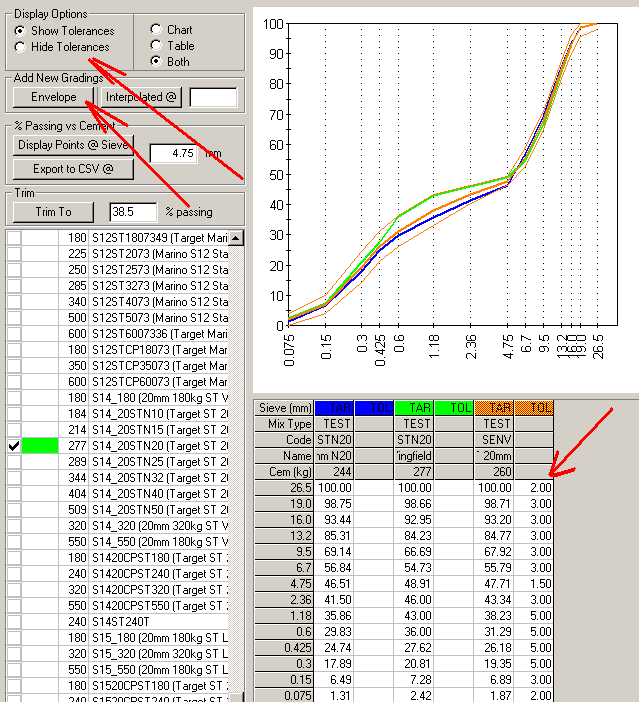639x702 pixels.
Task: Click the Envelope button
Action: pos(53,97)
